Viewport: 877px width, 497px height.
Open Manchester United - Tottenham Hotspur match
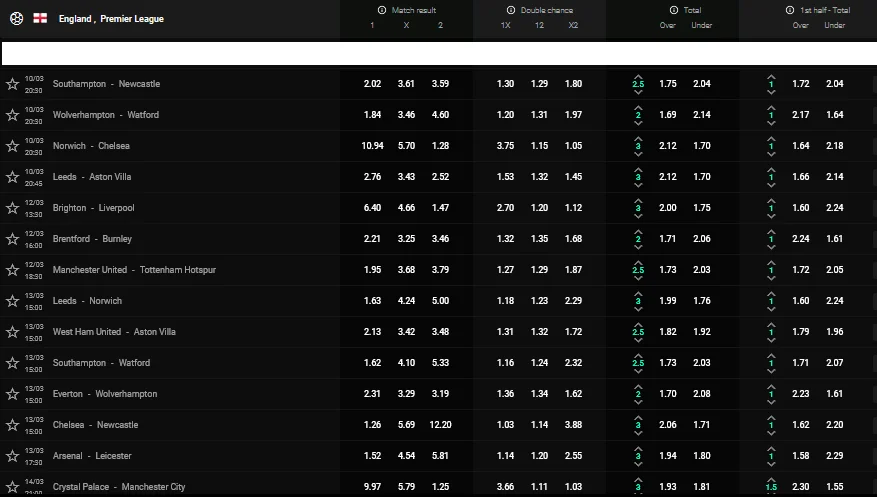coord(134,270)
